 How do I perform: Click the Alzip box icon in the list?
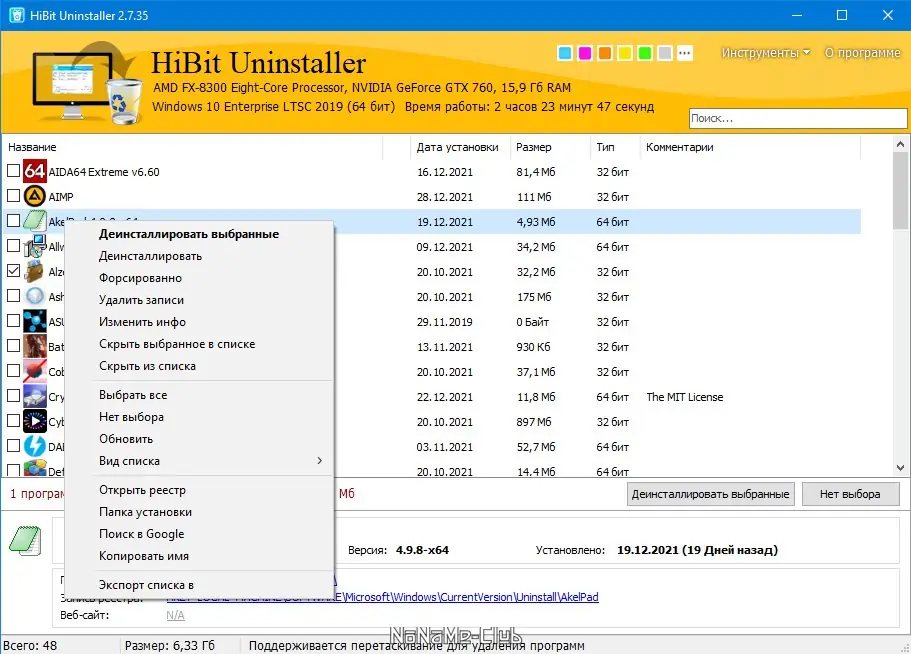point(35,271)
